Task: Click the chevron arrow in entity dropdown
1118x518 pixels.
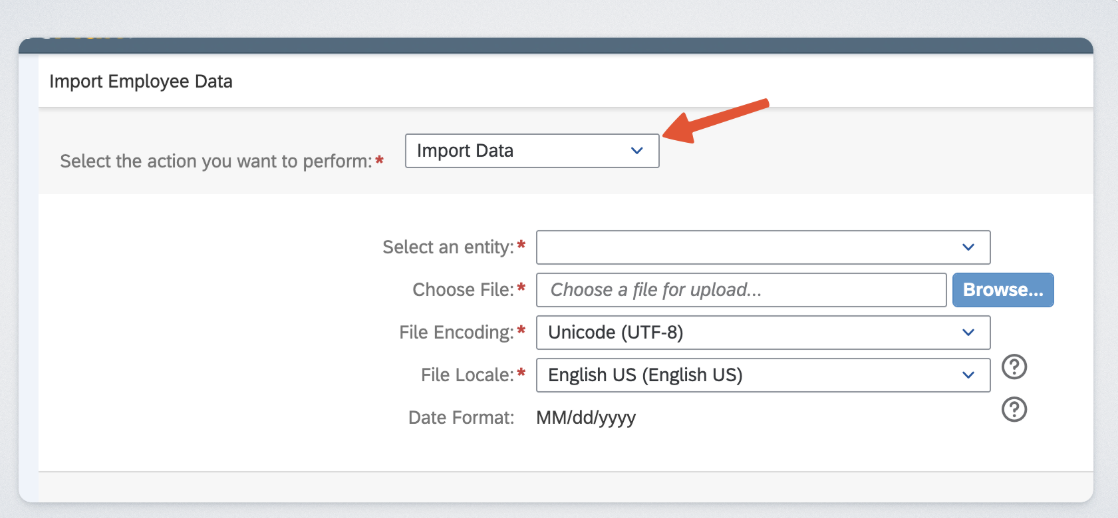Action: point(967,247)
